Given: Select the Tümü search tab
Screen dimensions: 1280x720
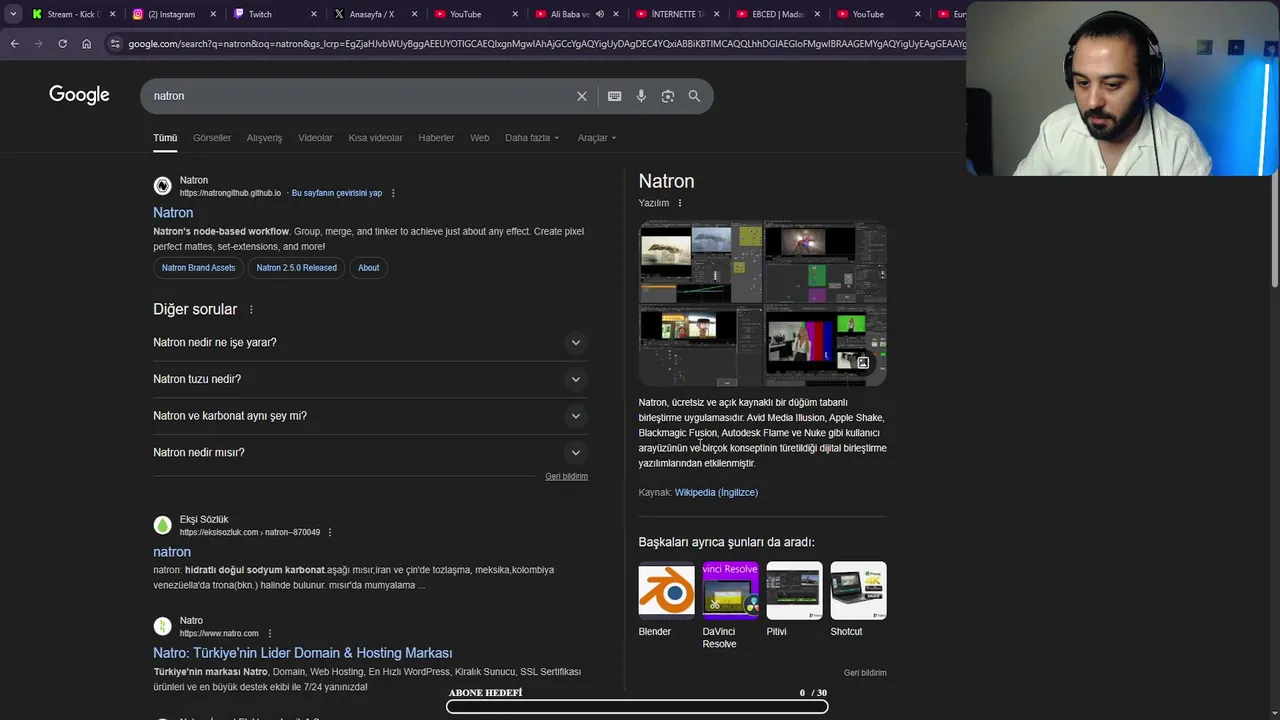Looking at the screenshot, I should (165, 138).
